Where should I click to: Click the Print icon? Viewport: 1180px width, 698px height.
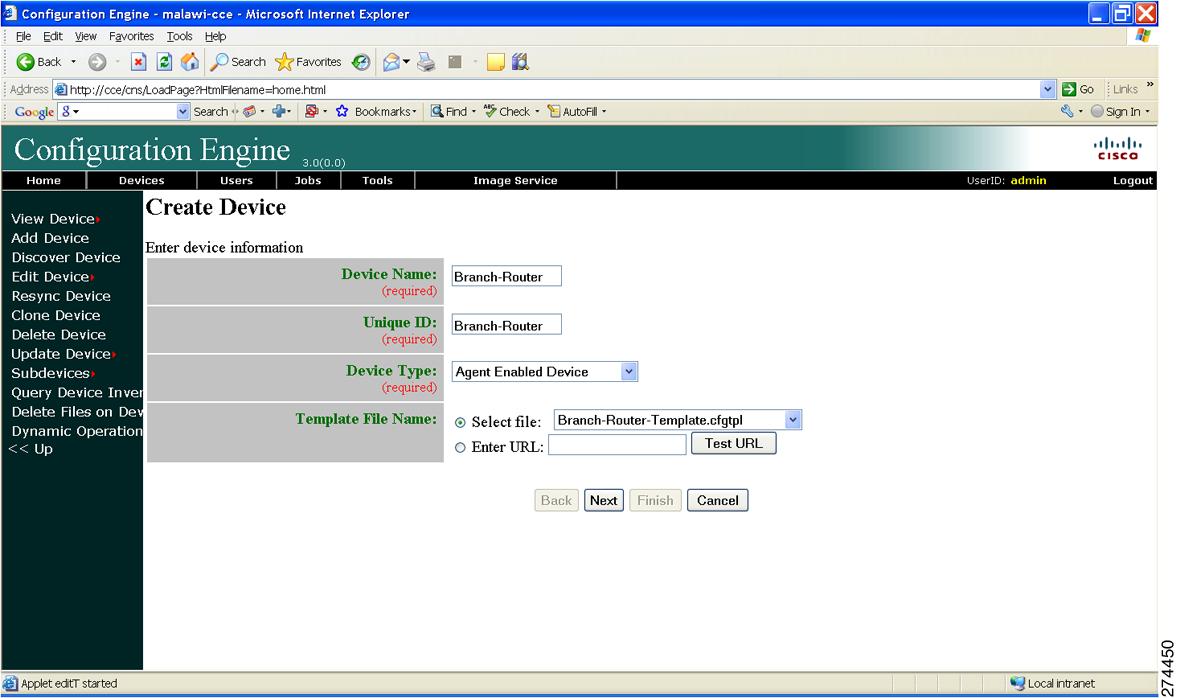[427, 62]
